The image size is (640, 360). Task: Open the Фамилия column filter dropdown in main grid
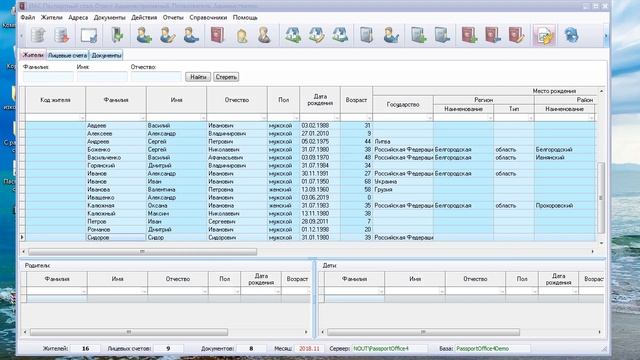coord(142,118)
